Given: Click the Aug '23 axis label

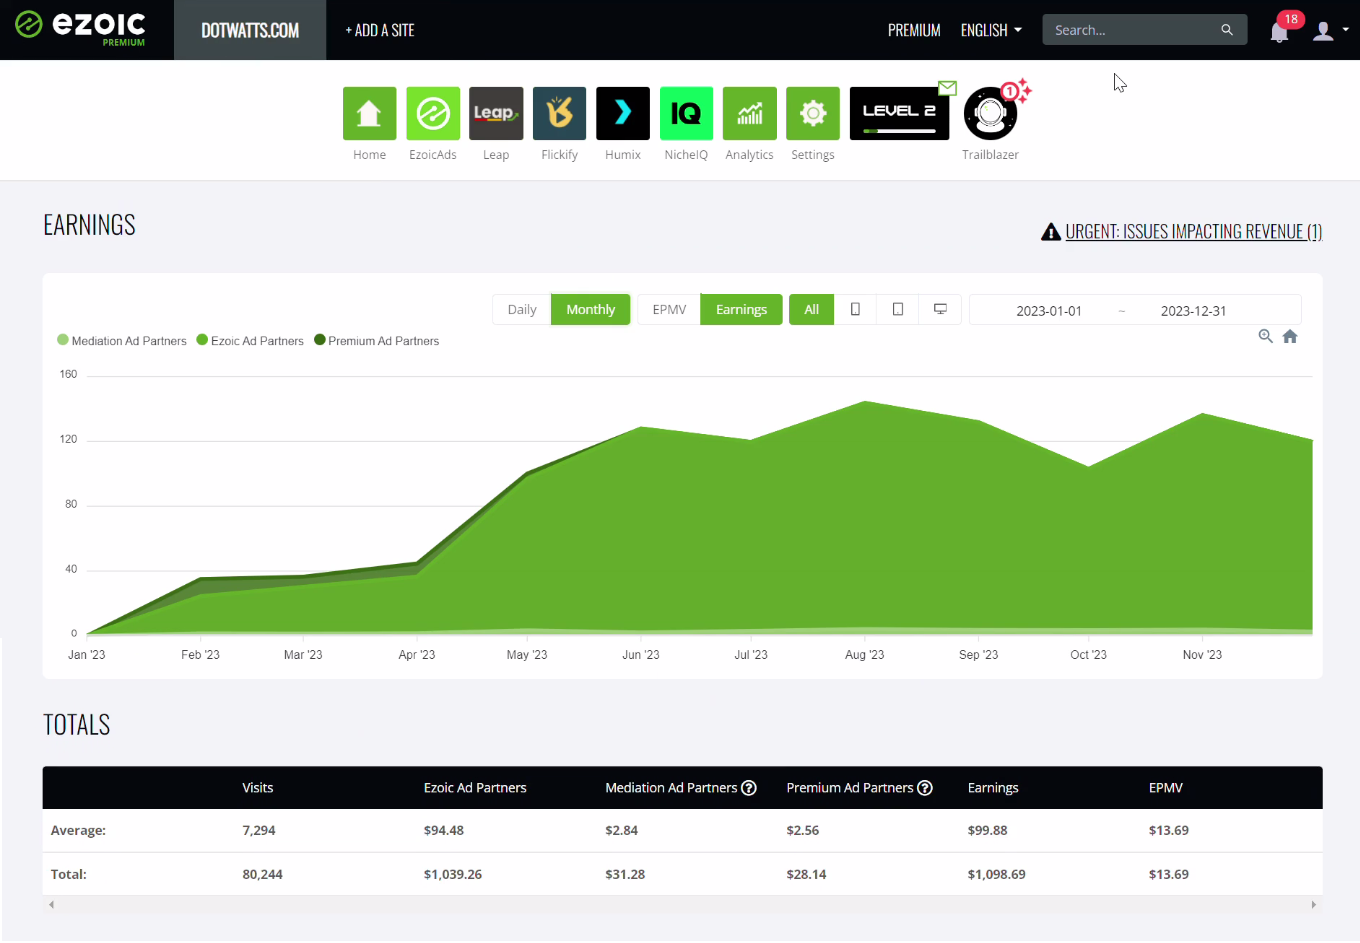Looking at the screenshot, I should pos(865,655).
